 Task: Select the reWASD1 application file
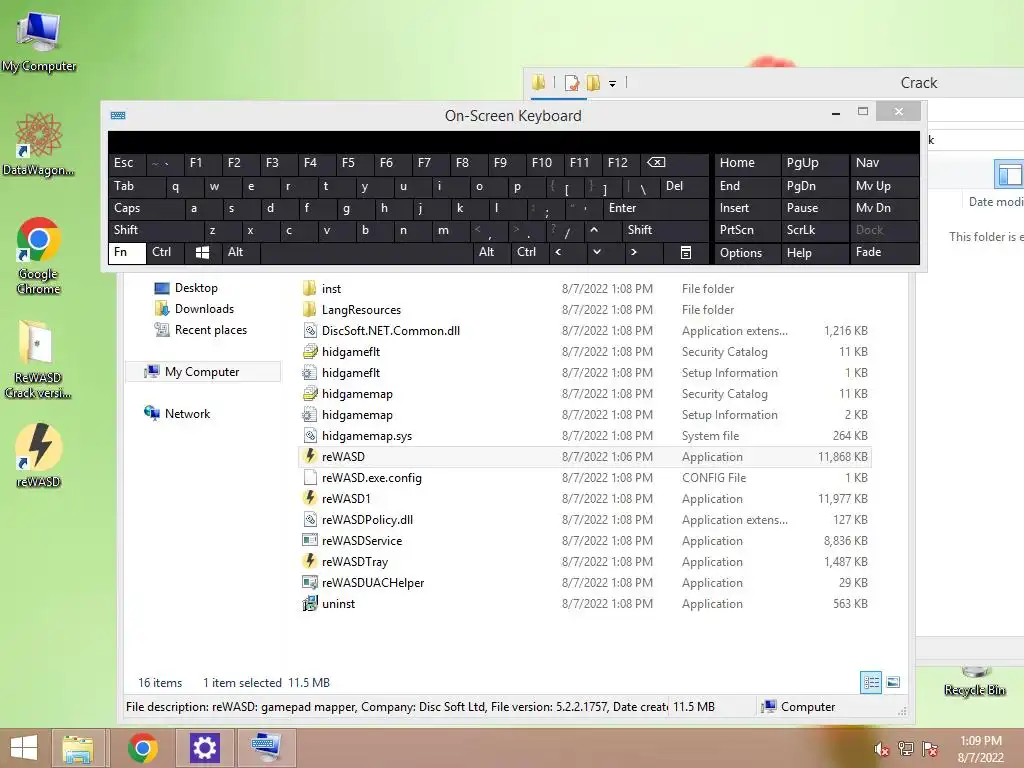pos(585,498)
